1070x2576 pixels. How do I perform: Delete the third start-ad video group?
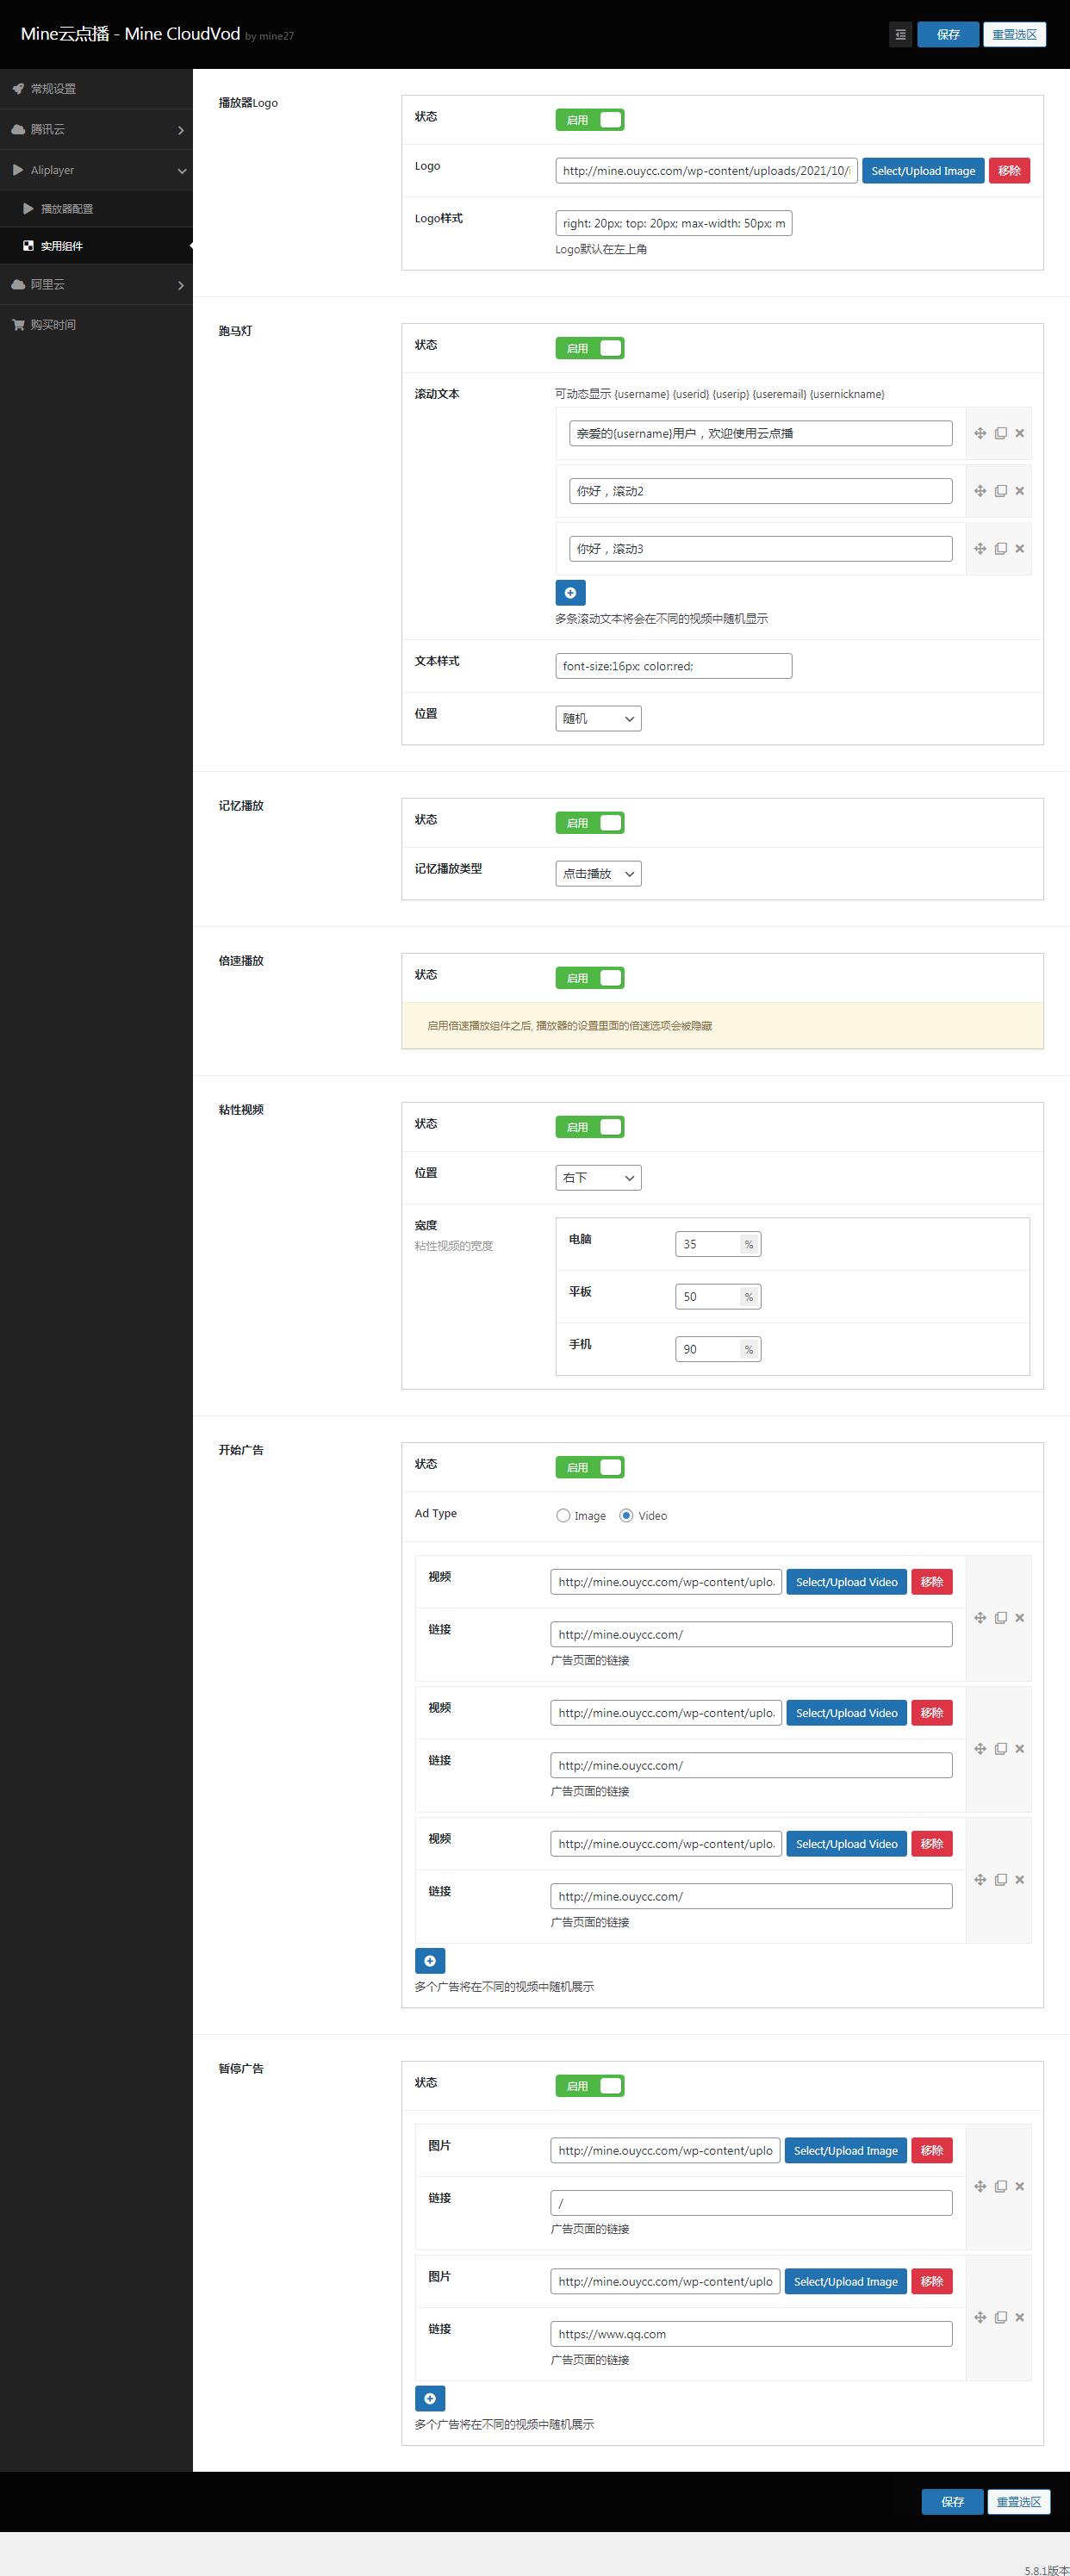[1020, 1879]
